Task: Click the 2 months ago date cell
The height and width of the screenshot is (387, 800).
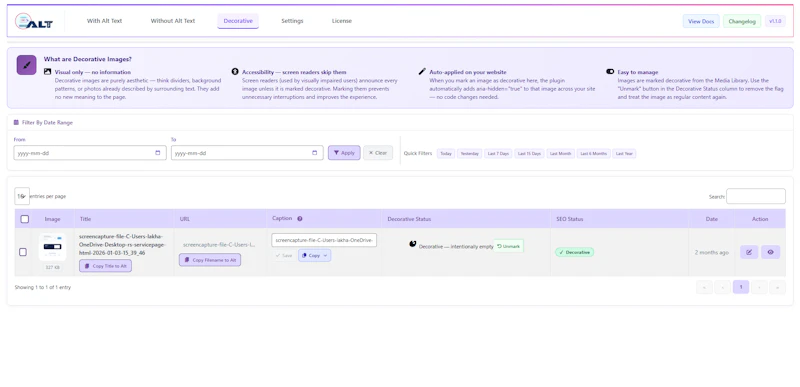Action: pos(712,252)
